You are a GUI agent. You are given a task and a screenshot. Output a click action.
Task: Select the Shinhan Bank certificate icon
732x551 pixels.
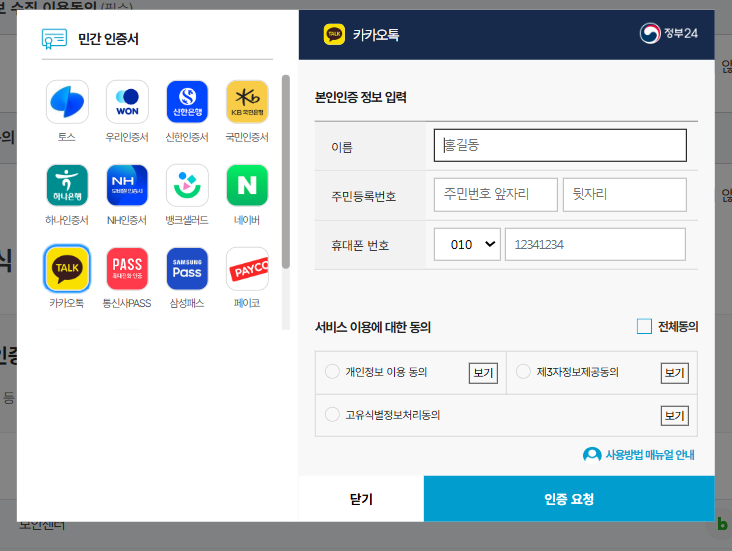click(x=187, y=102)
